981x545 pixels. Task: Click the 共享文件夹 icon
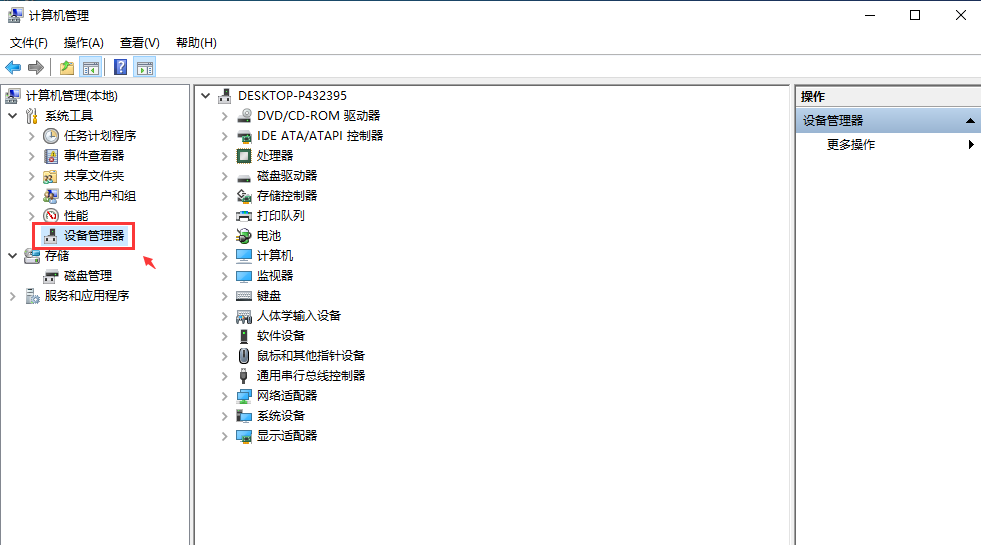[51, 176]
